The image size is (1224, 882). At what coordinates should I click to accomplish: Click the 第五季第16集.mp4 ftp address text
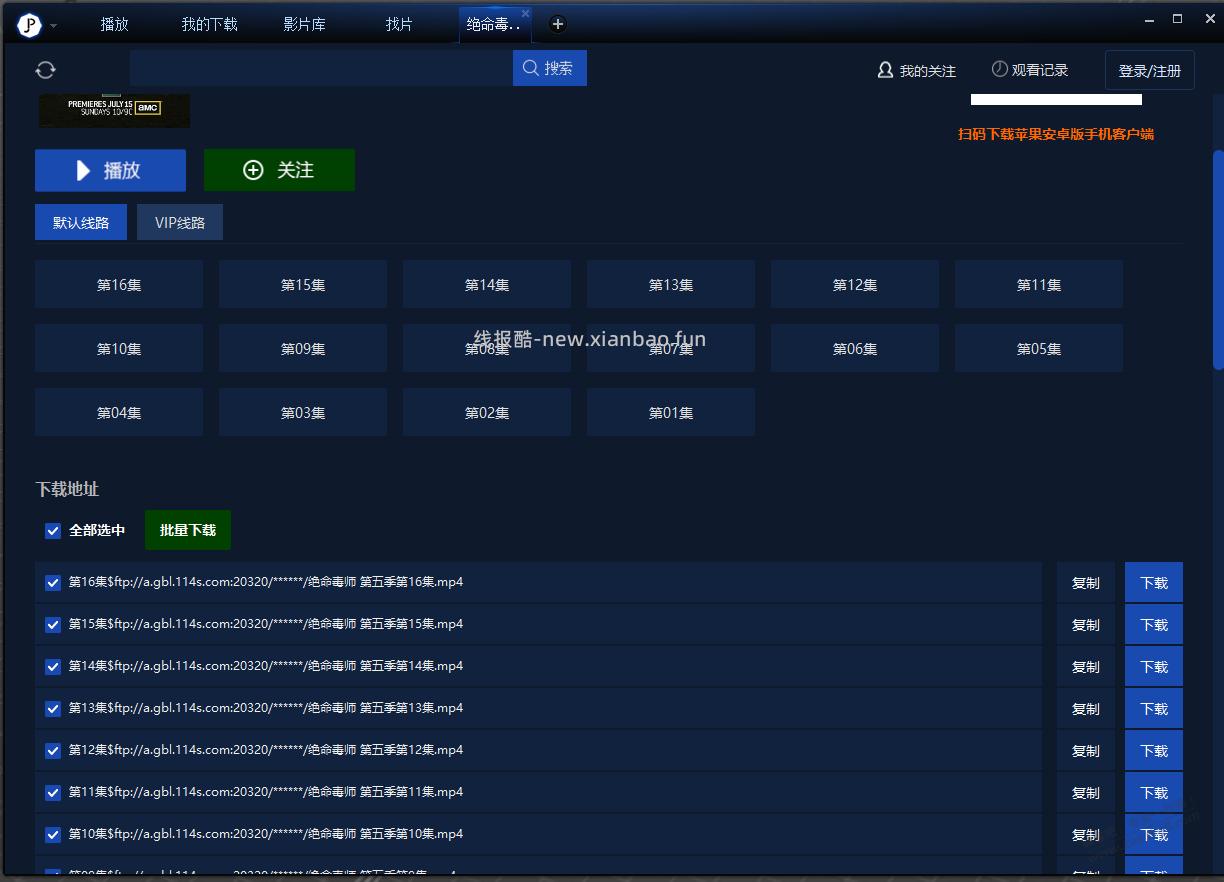266,582
